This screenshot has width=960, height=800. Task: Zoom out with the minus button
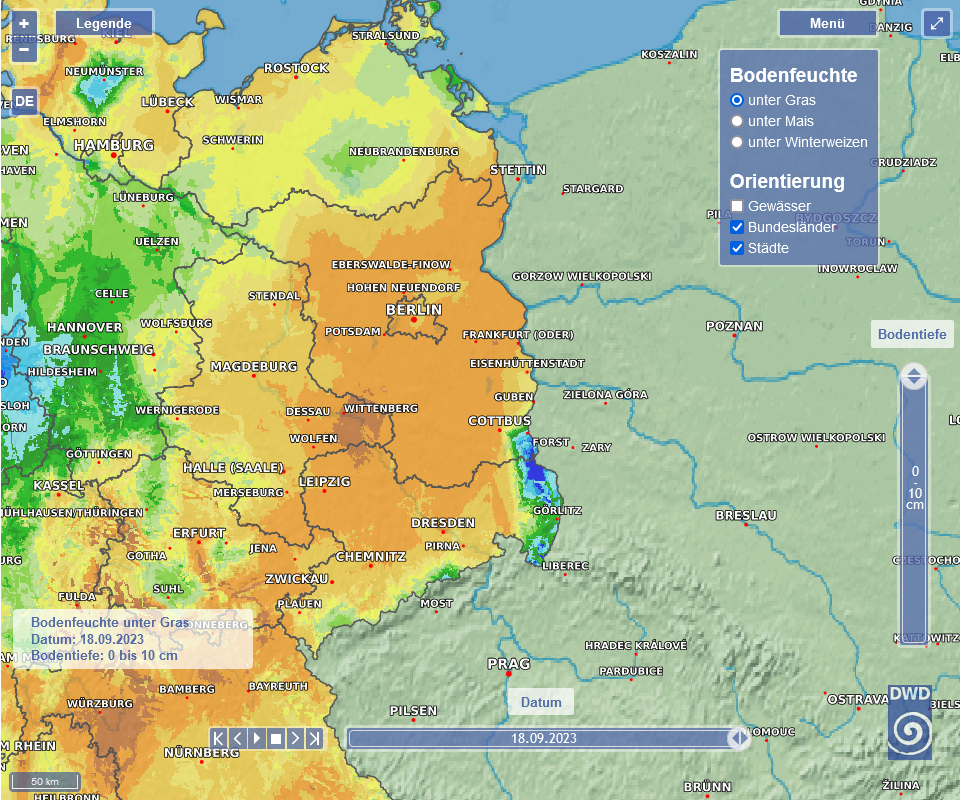(24, 48)
